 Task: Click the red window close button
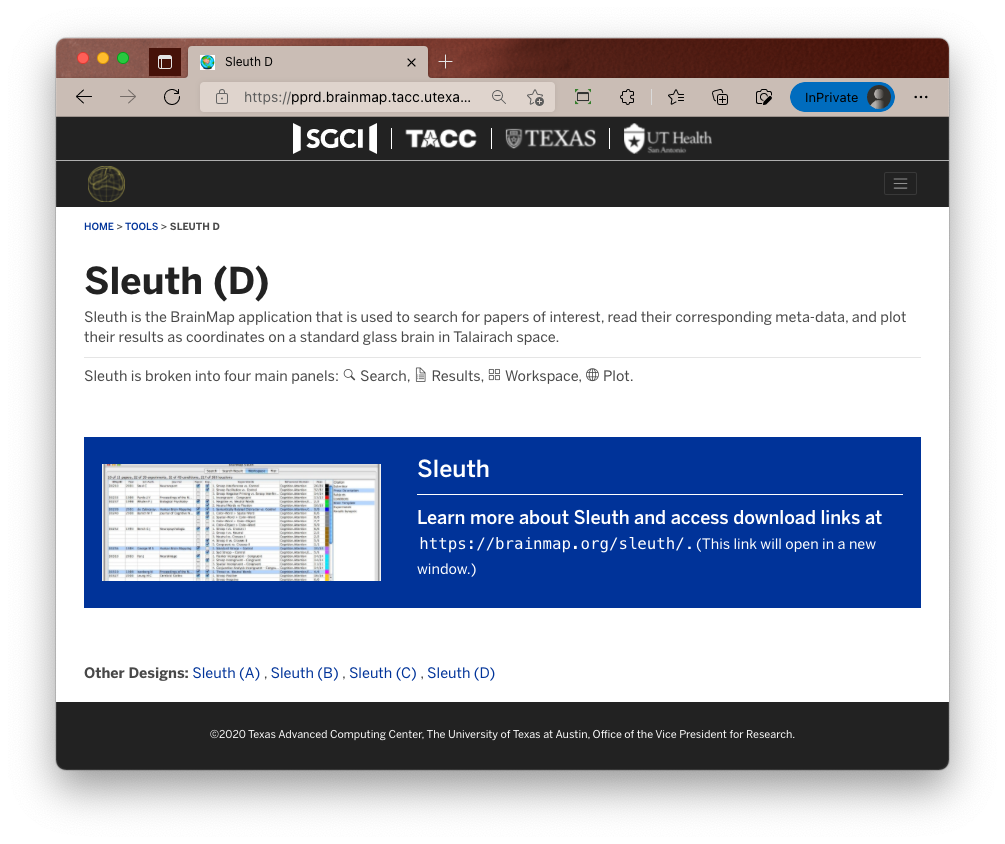click(83, 58)
